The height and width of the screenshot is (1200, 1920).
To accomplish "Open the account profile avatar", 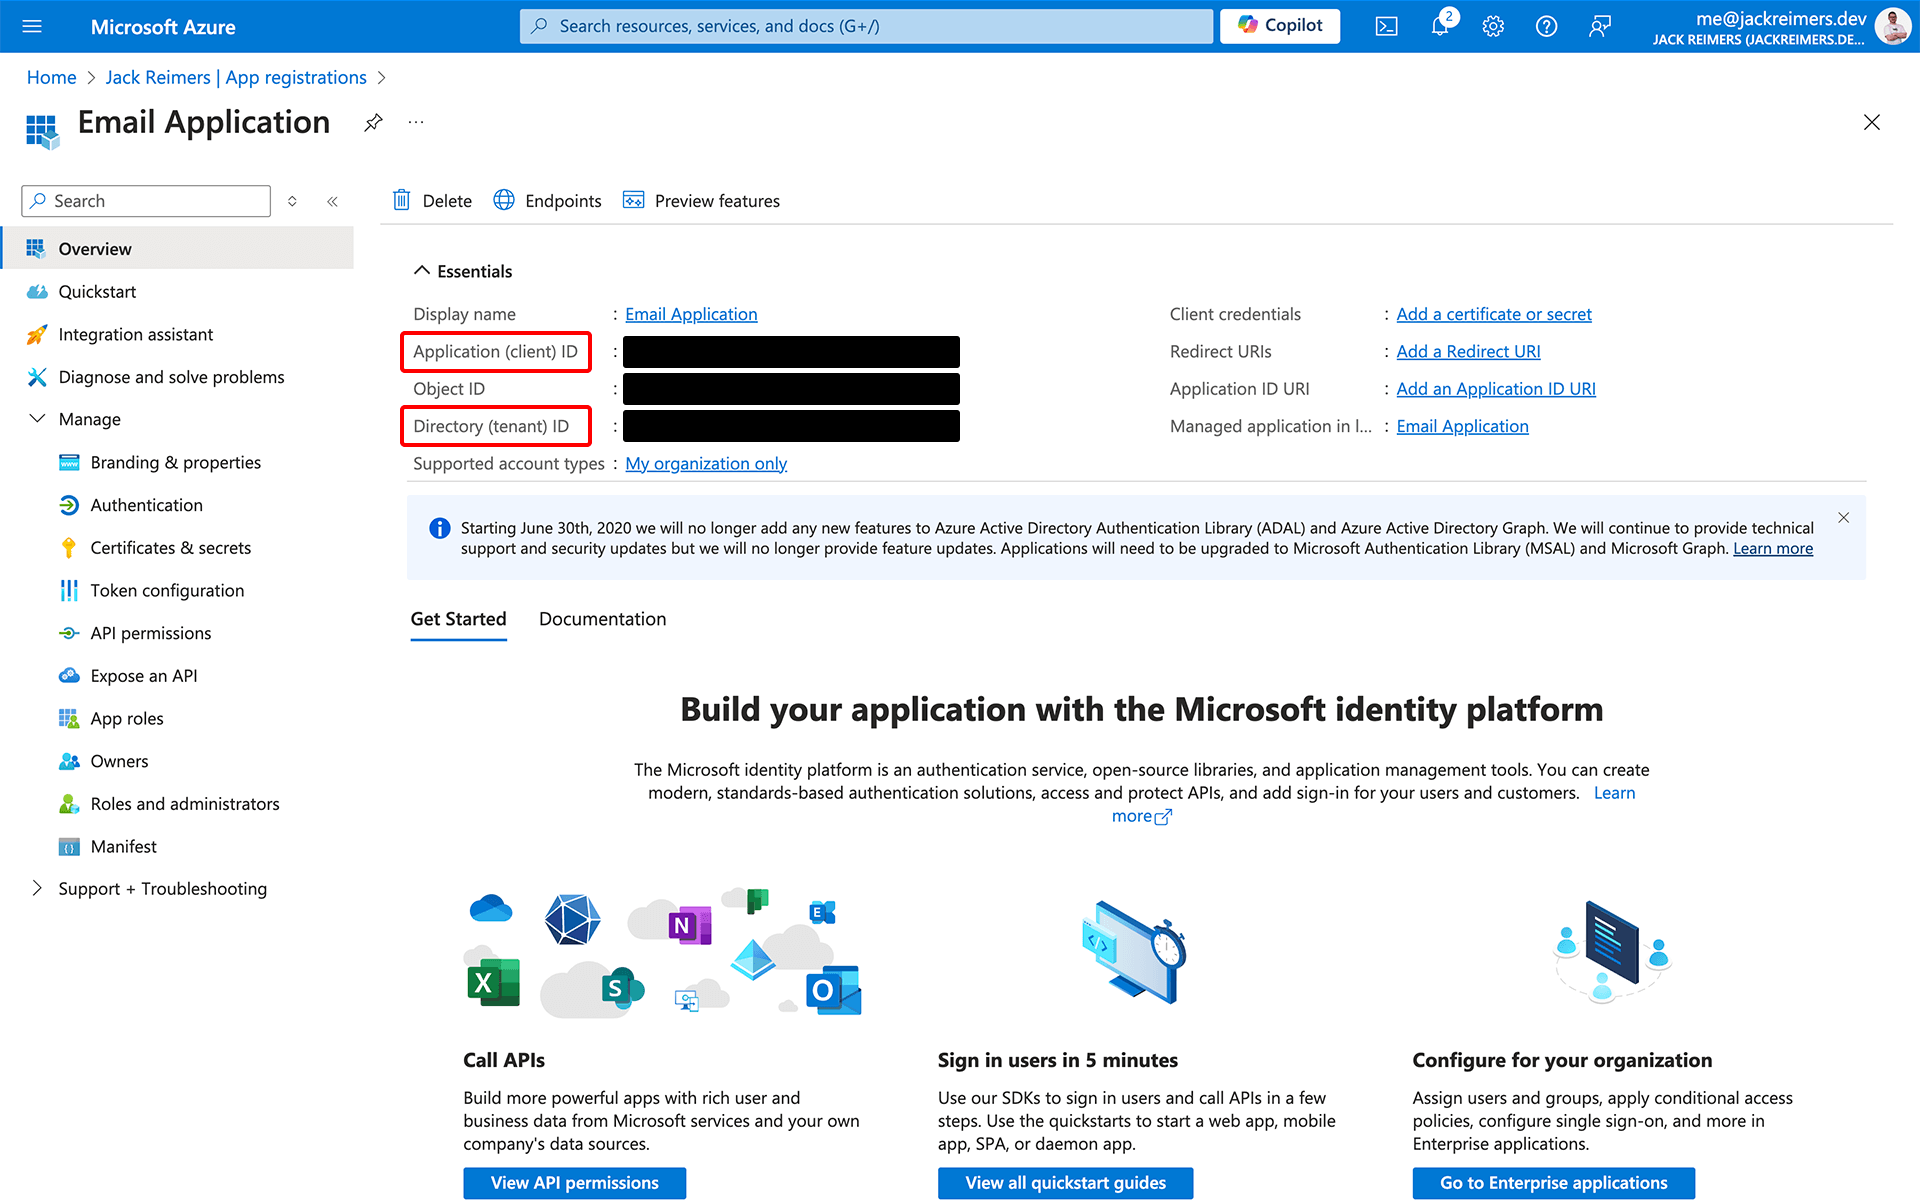I will (1892, 26).
